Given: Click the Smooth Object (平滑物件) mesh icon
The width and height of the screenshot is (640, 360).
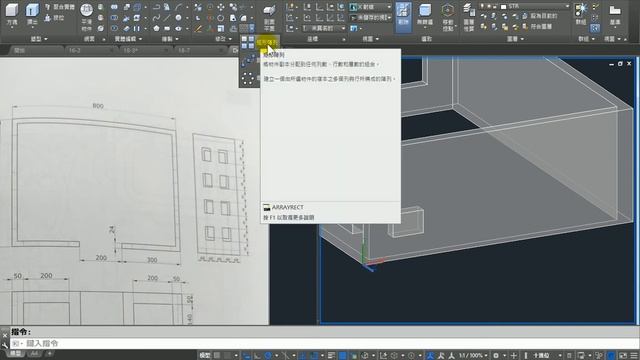Looking at the screenshot, I should [x=87, y=11].
